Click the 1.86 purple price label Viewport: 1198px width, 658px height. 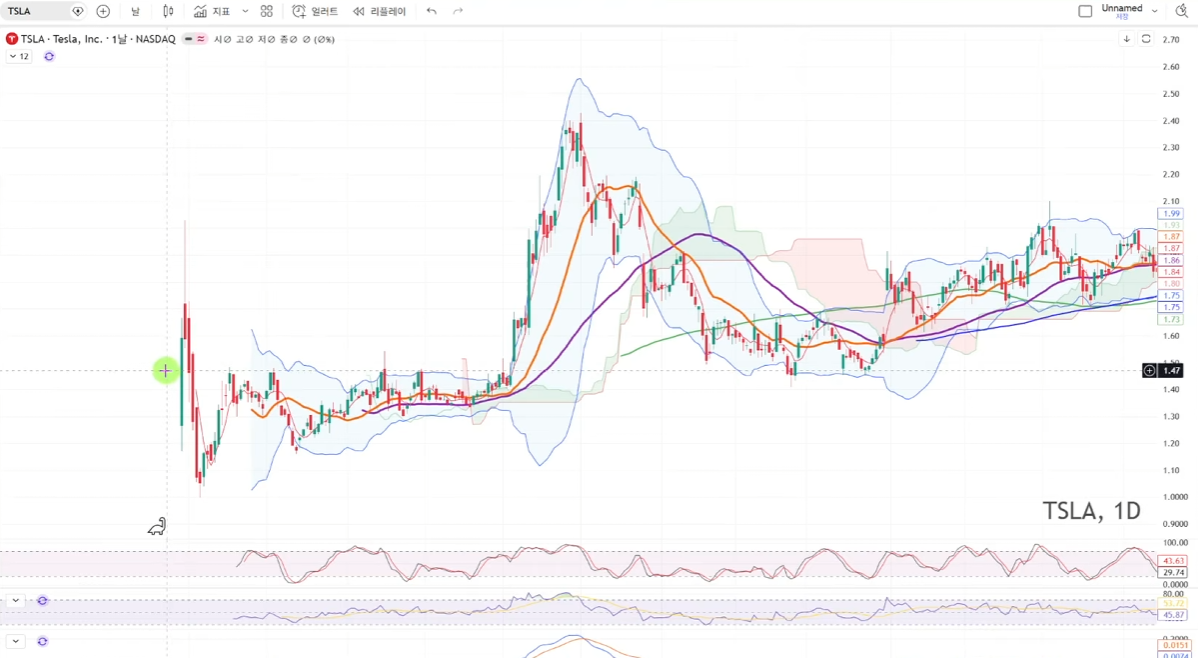click(1170, 261)
